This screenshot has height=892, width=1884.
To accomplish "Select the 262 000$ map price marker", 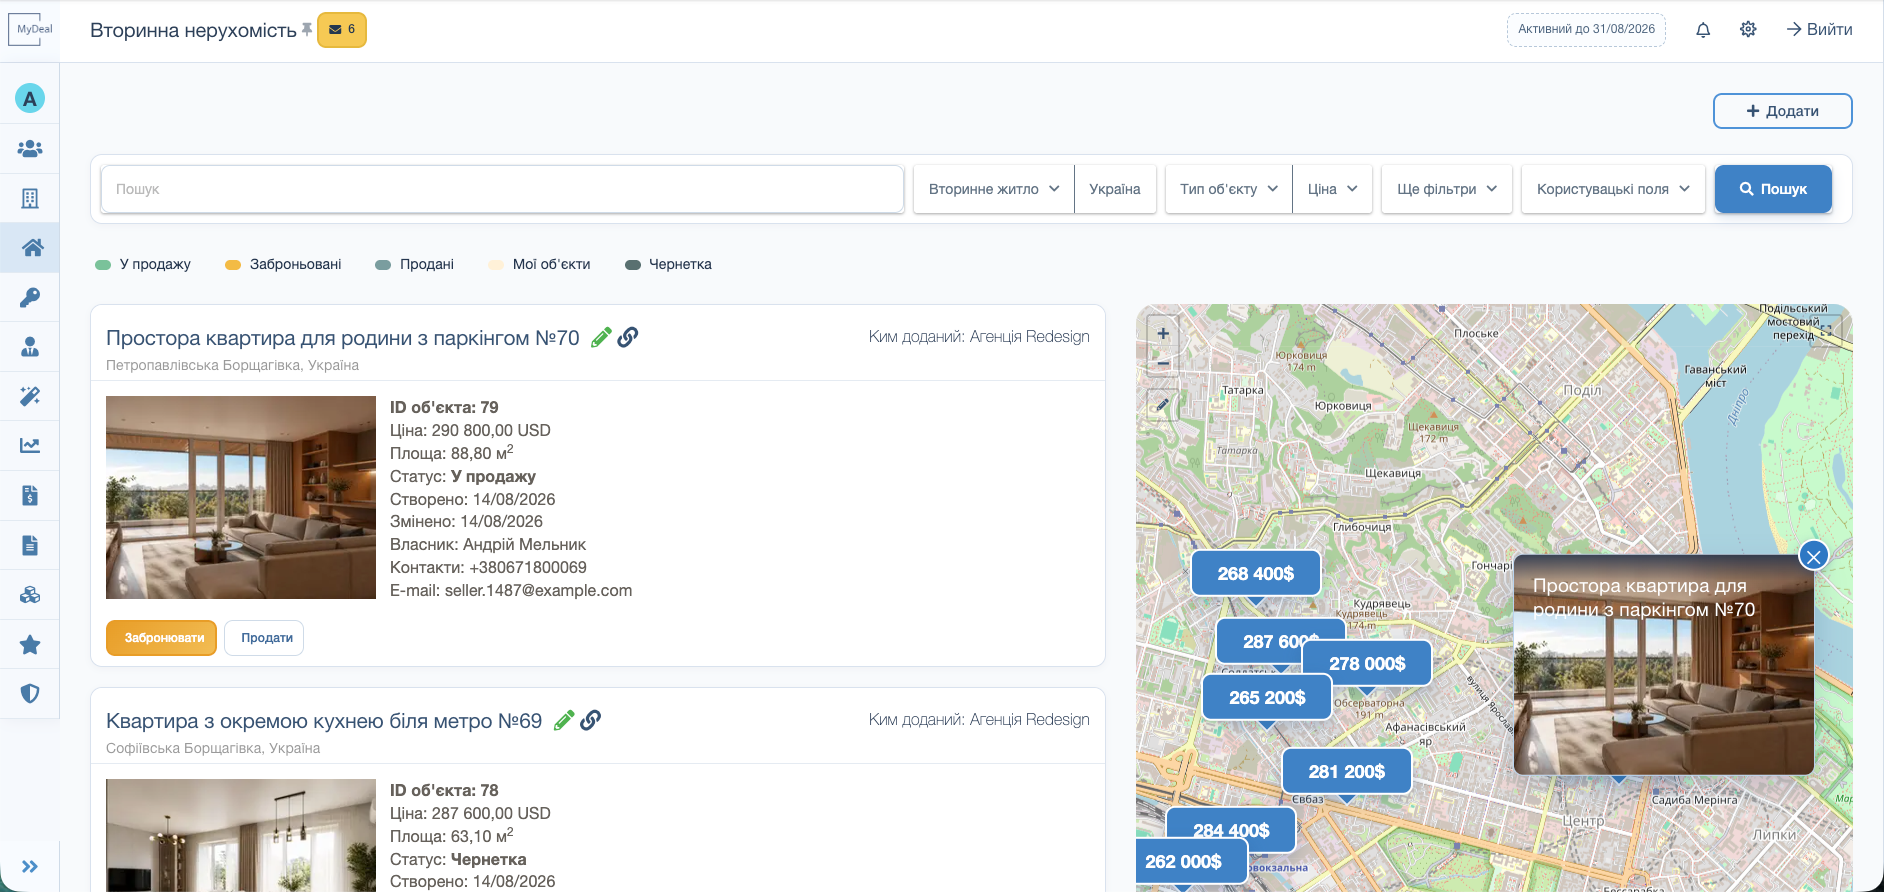I will coord(1192,861).
